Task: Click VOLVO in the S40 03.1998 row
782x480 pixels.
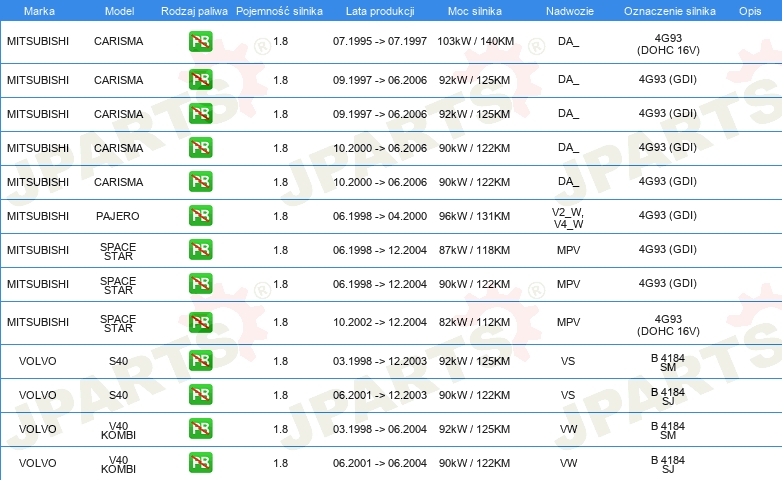Action: (37, 361)
